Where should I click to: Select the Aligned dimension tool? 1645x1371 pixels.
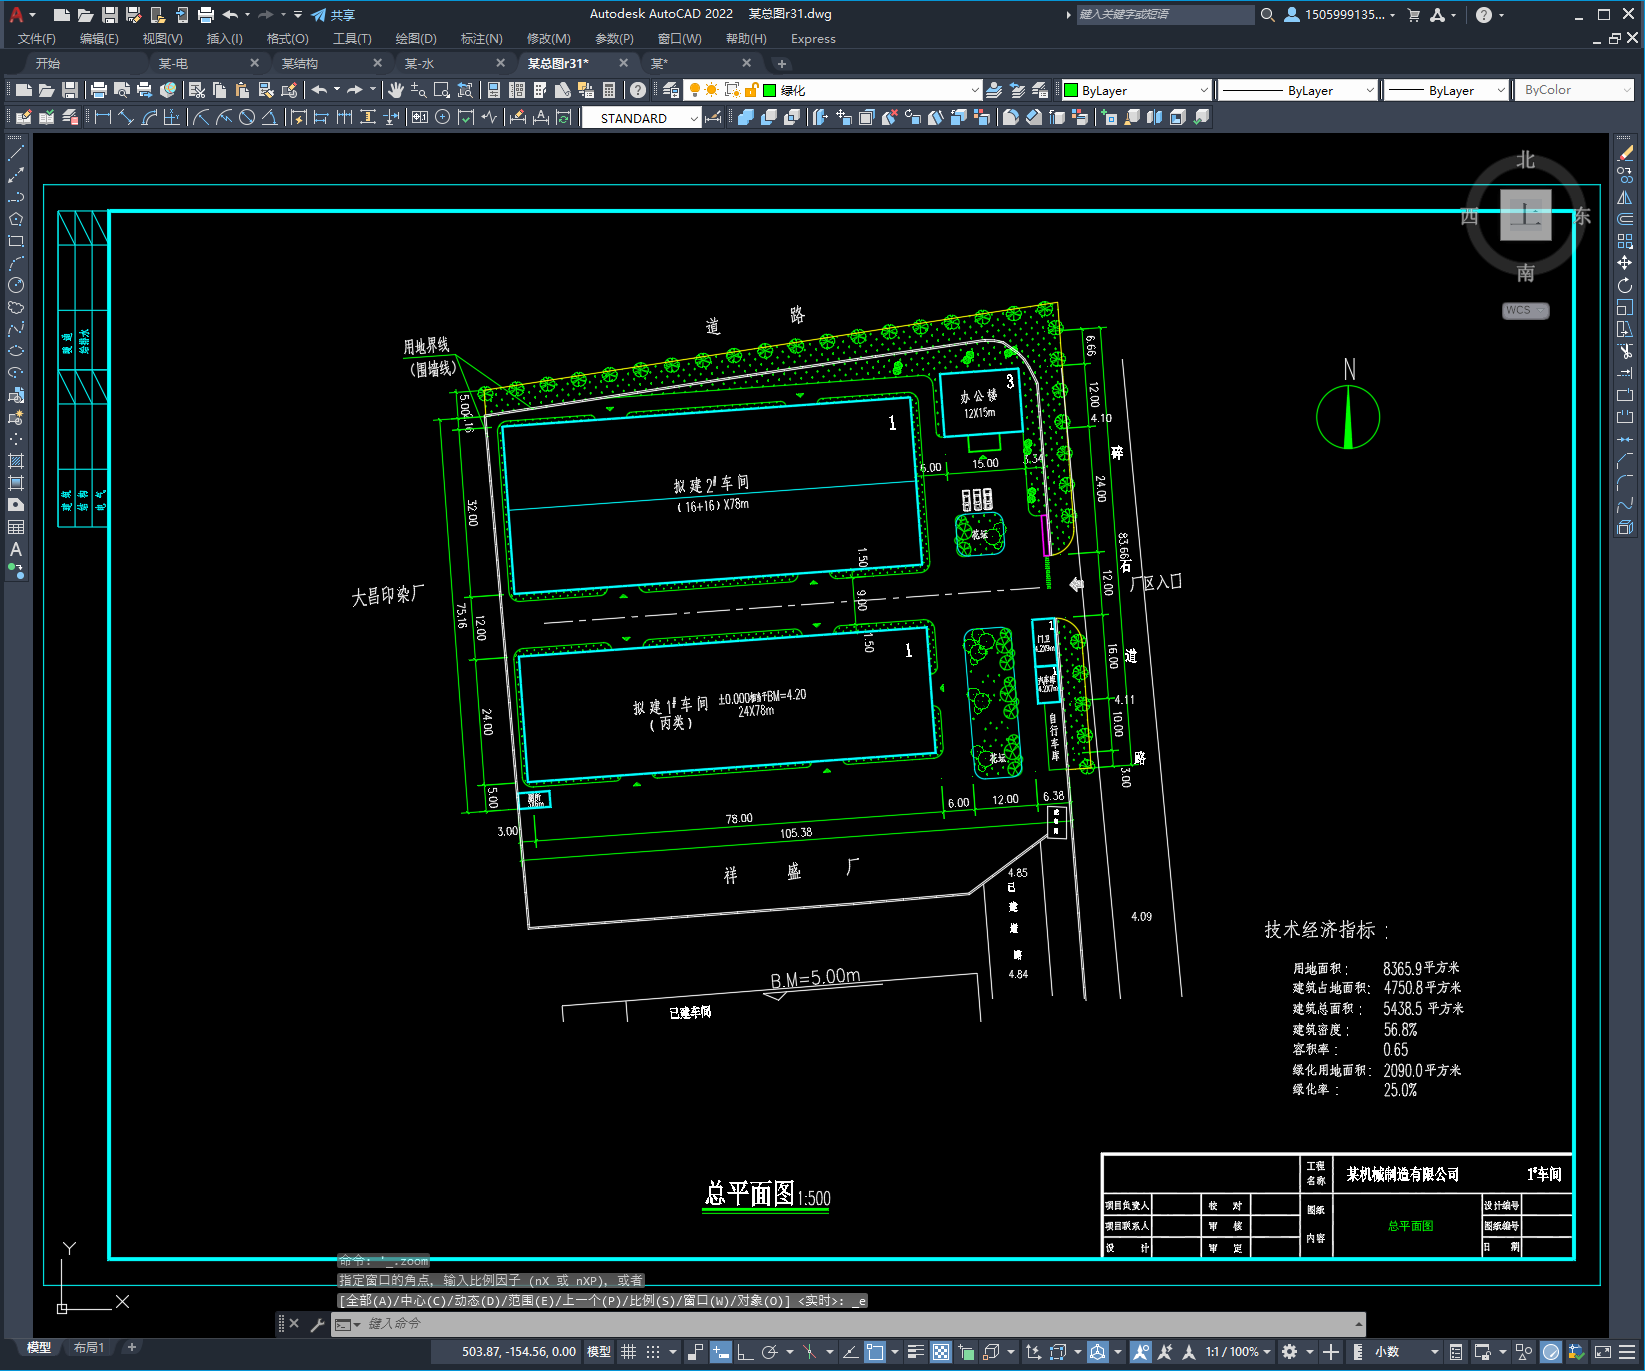126,117
